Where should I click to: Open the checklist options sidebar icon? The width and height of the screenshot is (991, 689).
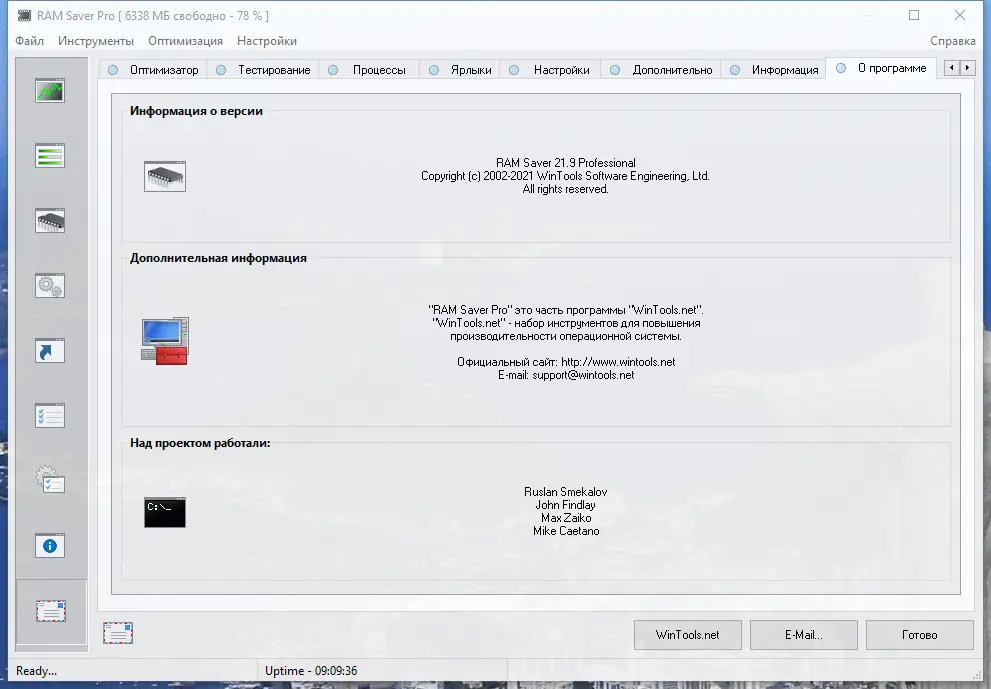pyautogui.click(x=50, y=416)
